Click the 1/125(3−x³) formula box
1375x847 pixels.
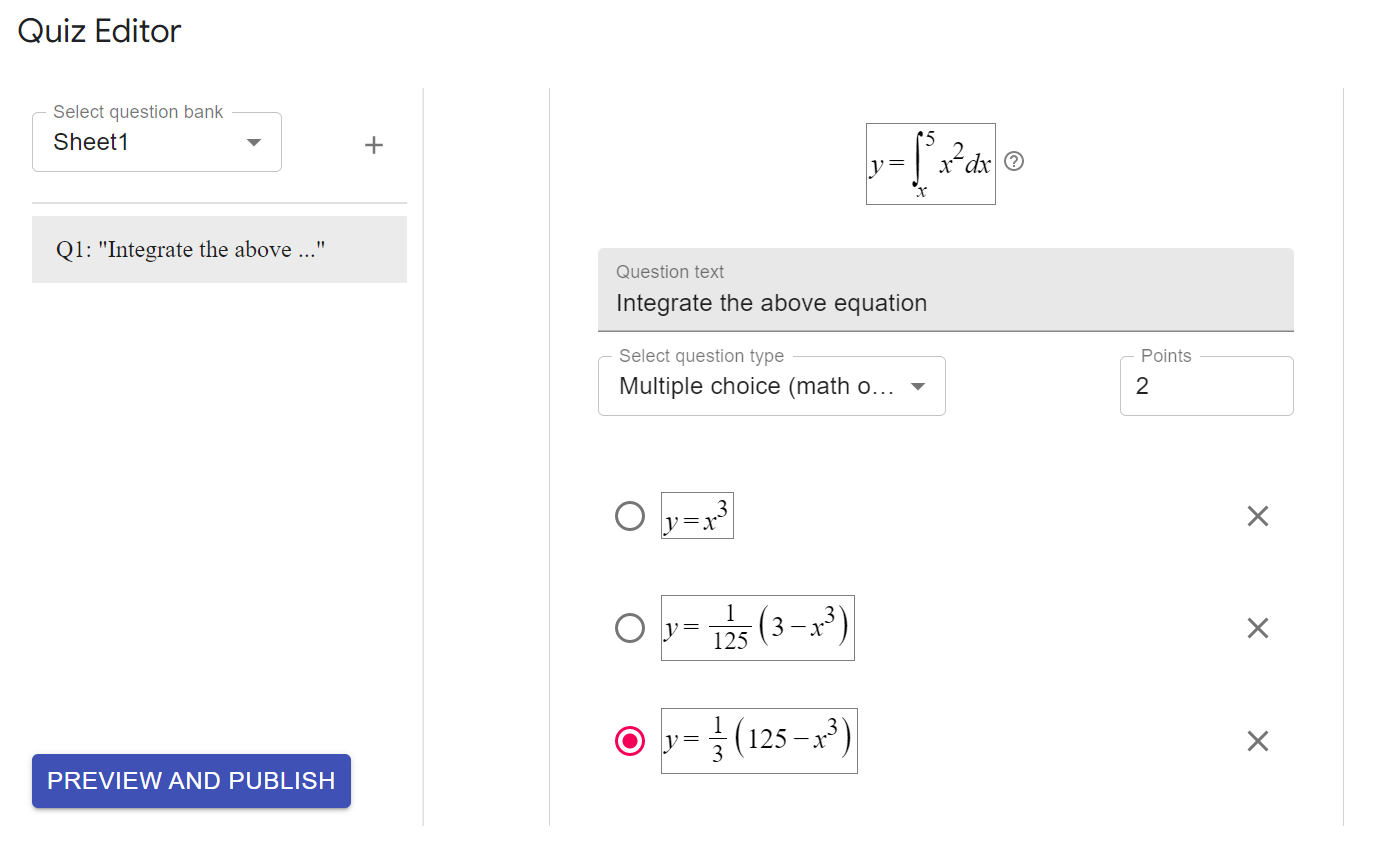click(x=757, y=628)
